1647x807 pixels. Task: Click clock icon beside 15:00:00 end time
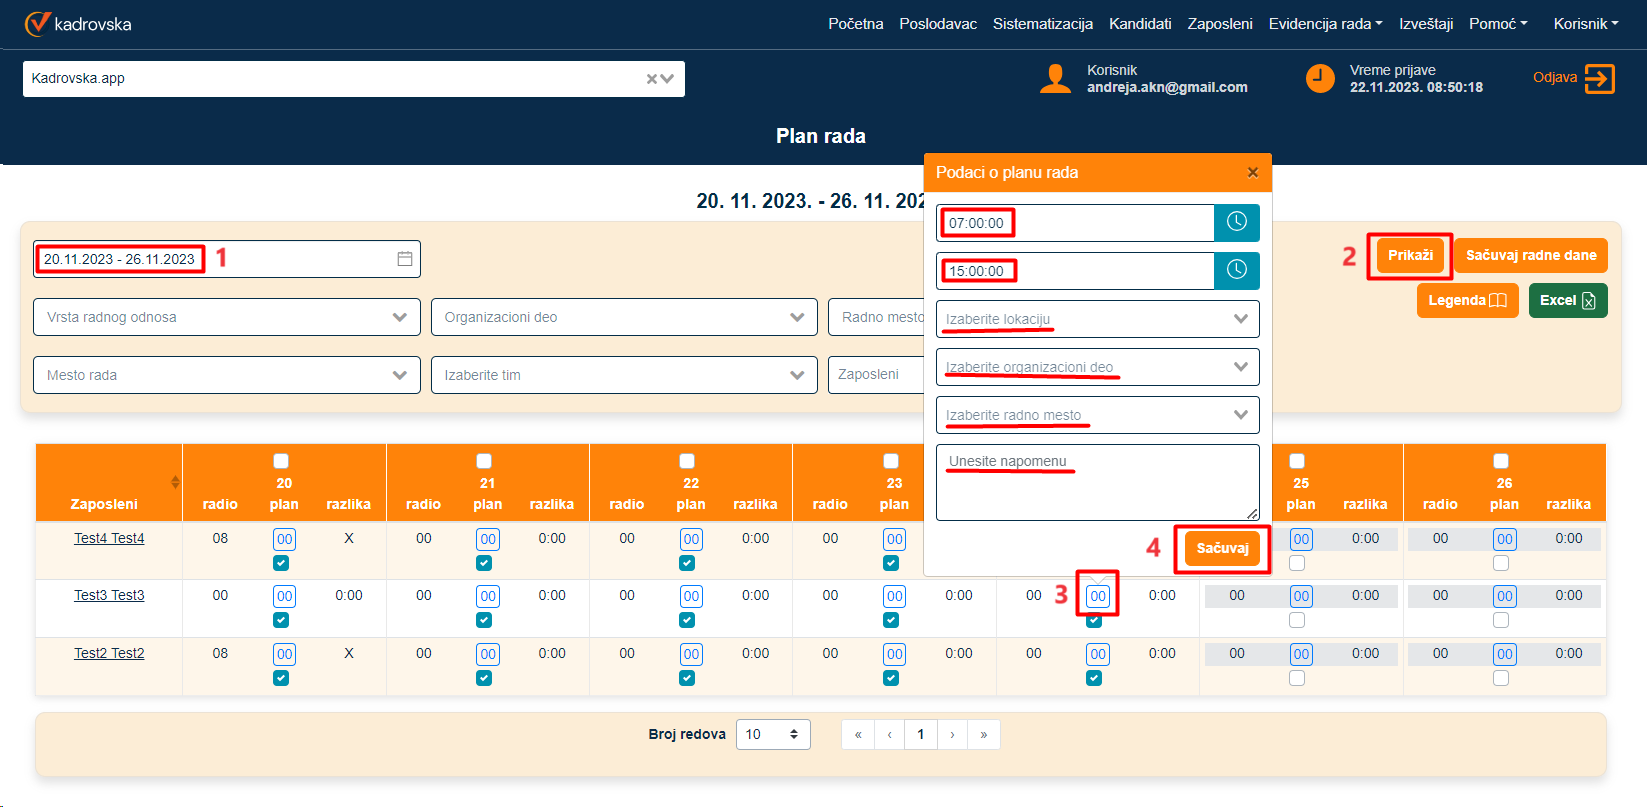(1236, 271)
